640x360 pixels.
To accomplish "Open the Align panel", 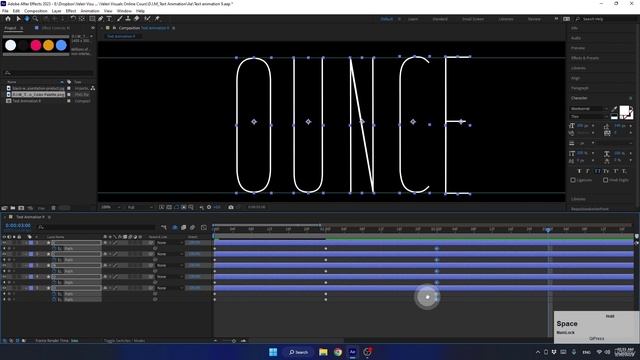I will tap(576, 78).
